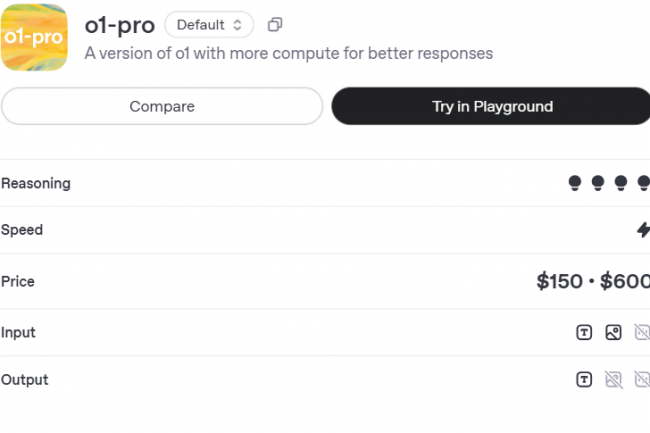Viewport: 650px width, 433px height.
Task: Click the model description subtitle text
Action: (x=289, y=53)
